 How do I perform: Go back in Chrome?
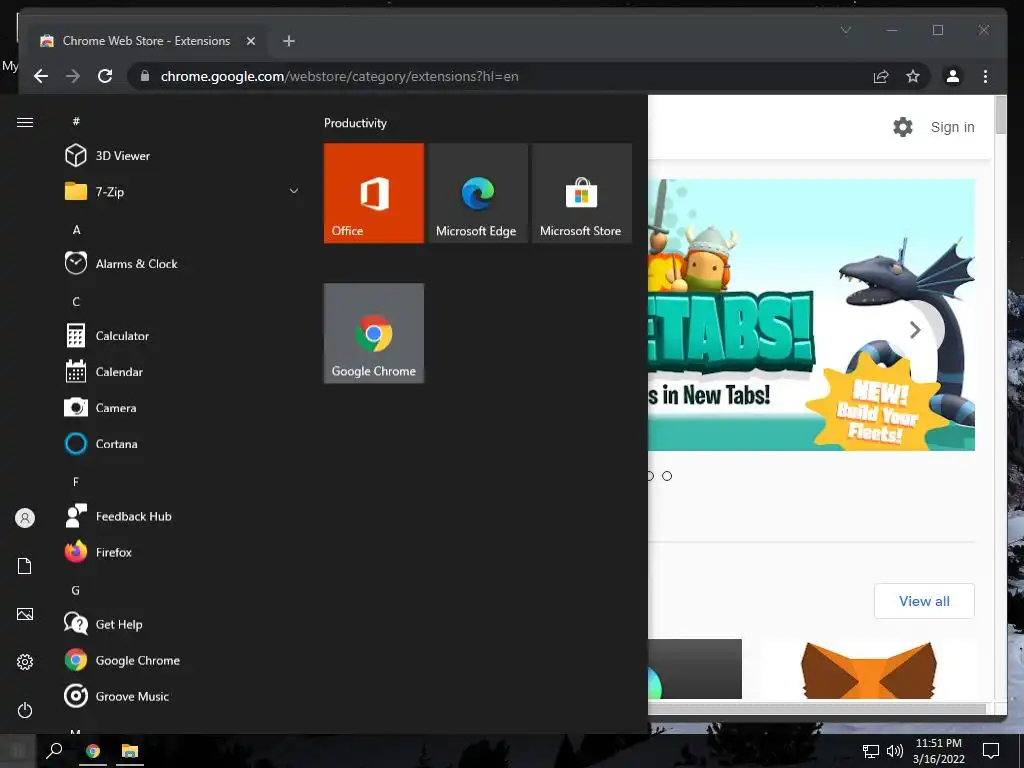41,76
